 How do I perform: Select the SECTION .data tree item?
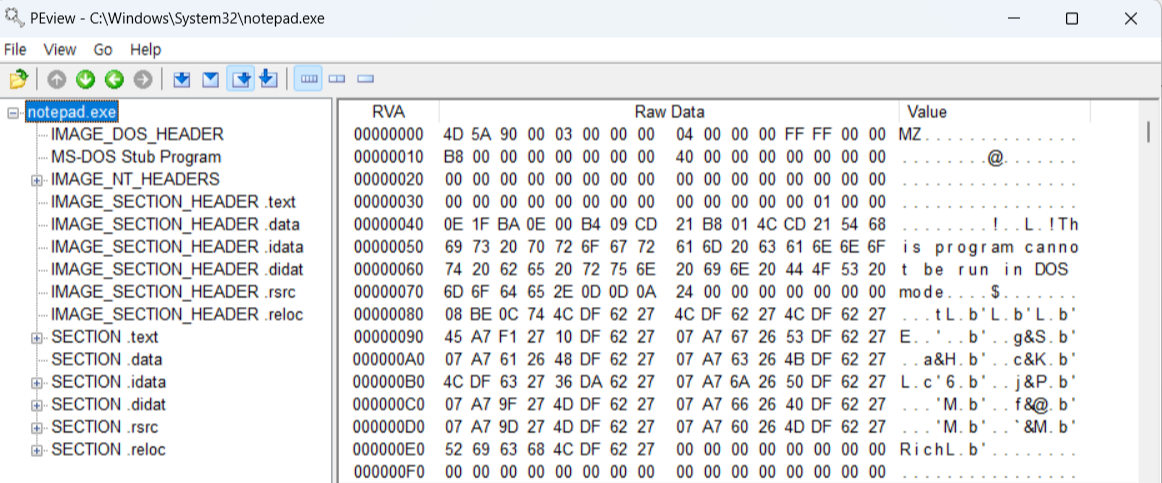point(106,359)
